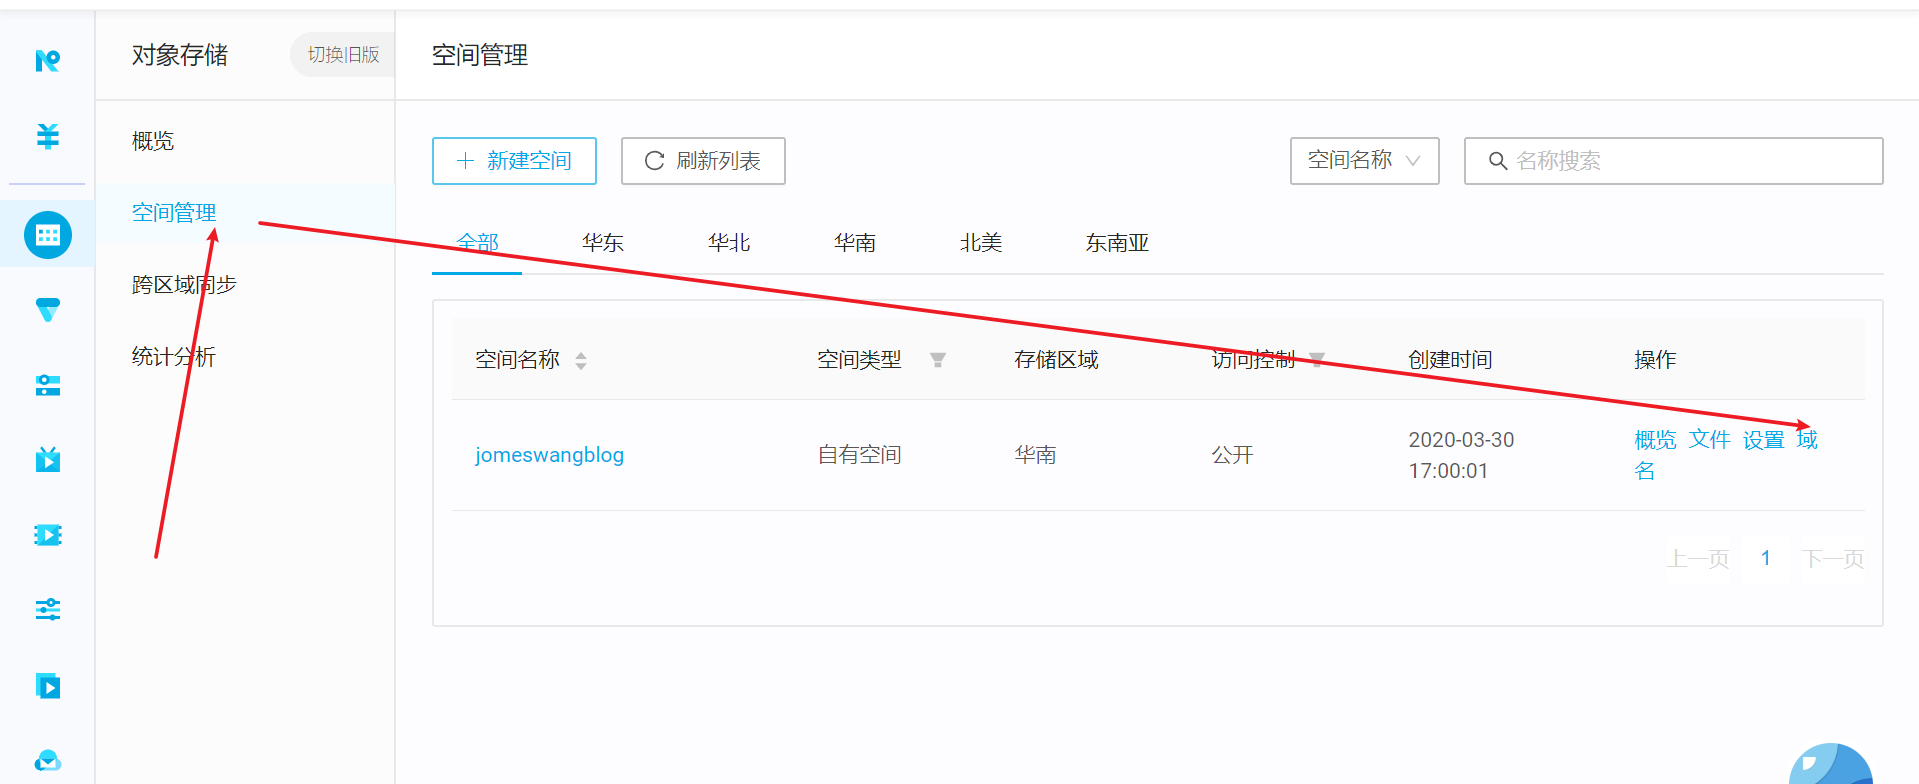This screenshot has width=1919, height=784.
Task: Click the 刷新列表 button
Action: [x=703, y=161]
